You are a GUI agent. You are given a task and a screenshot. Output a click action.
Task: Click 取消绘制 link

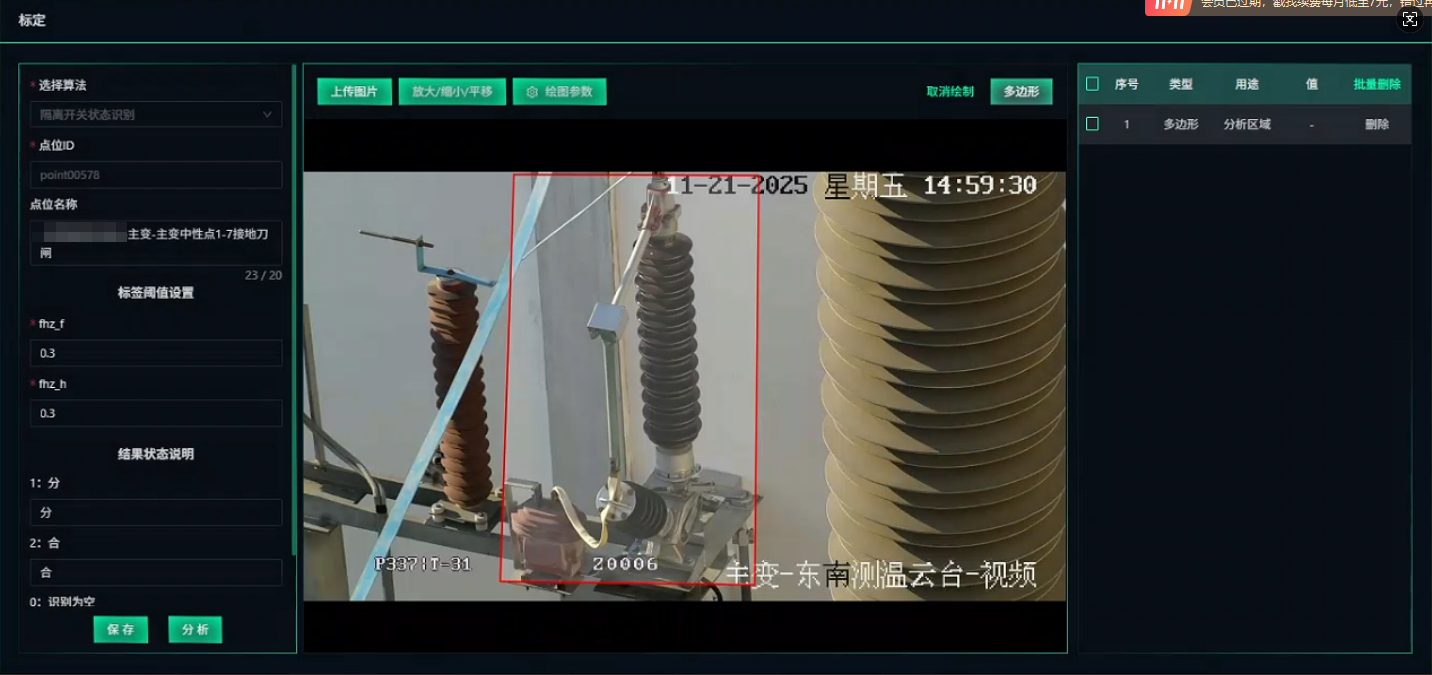pyautogui.click(x=950, y=92)
